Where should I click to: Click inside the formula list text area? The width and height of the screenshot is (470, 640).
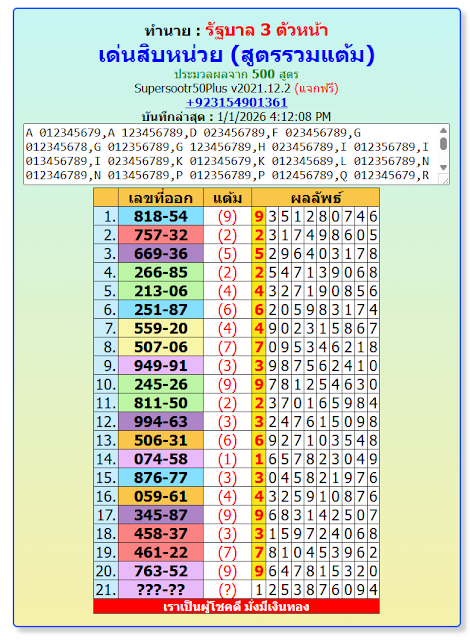(231, 154)
